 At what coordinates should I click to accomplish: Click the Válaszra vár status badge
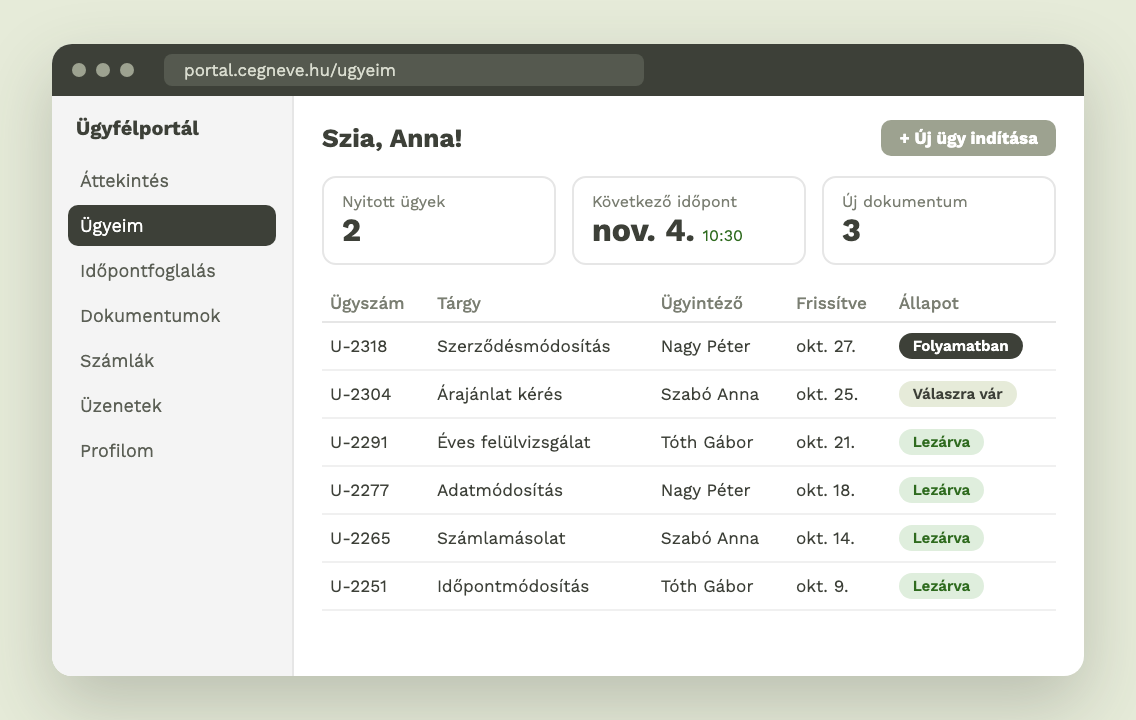[957, 394]
